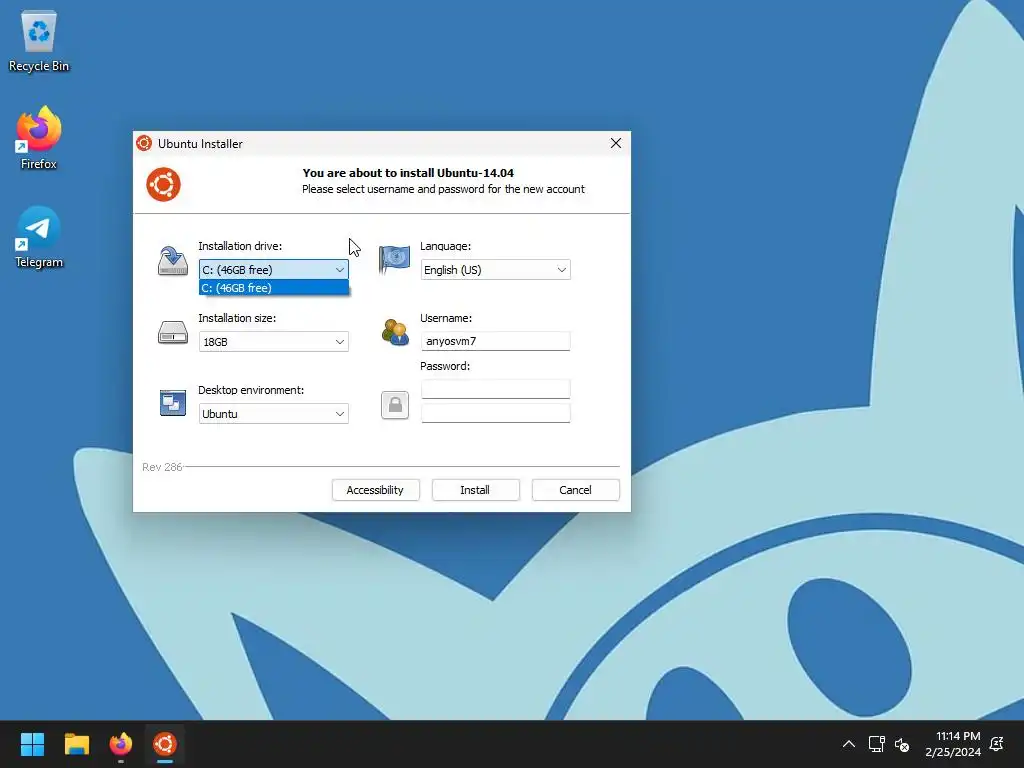
Task: Open the Language dropdown
Action: click(x=496, y=270)
